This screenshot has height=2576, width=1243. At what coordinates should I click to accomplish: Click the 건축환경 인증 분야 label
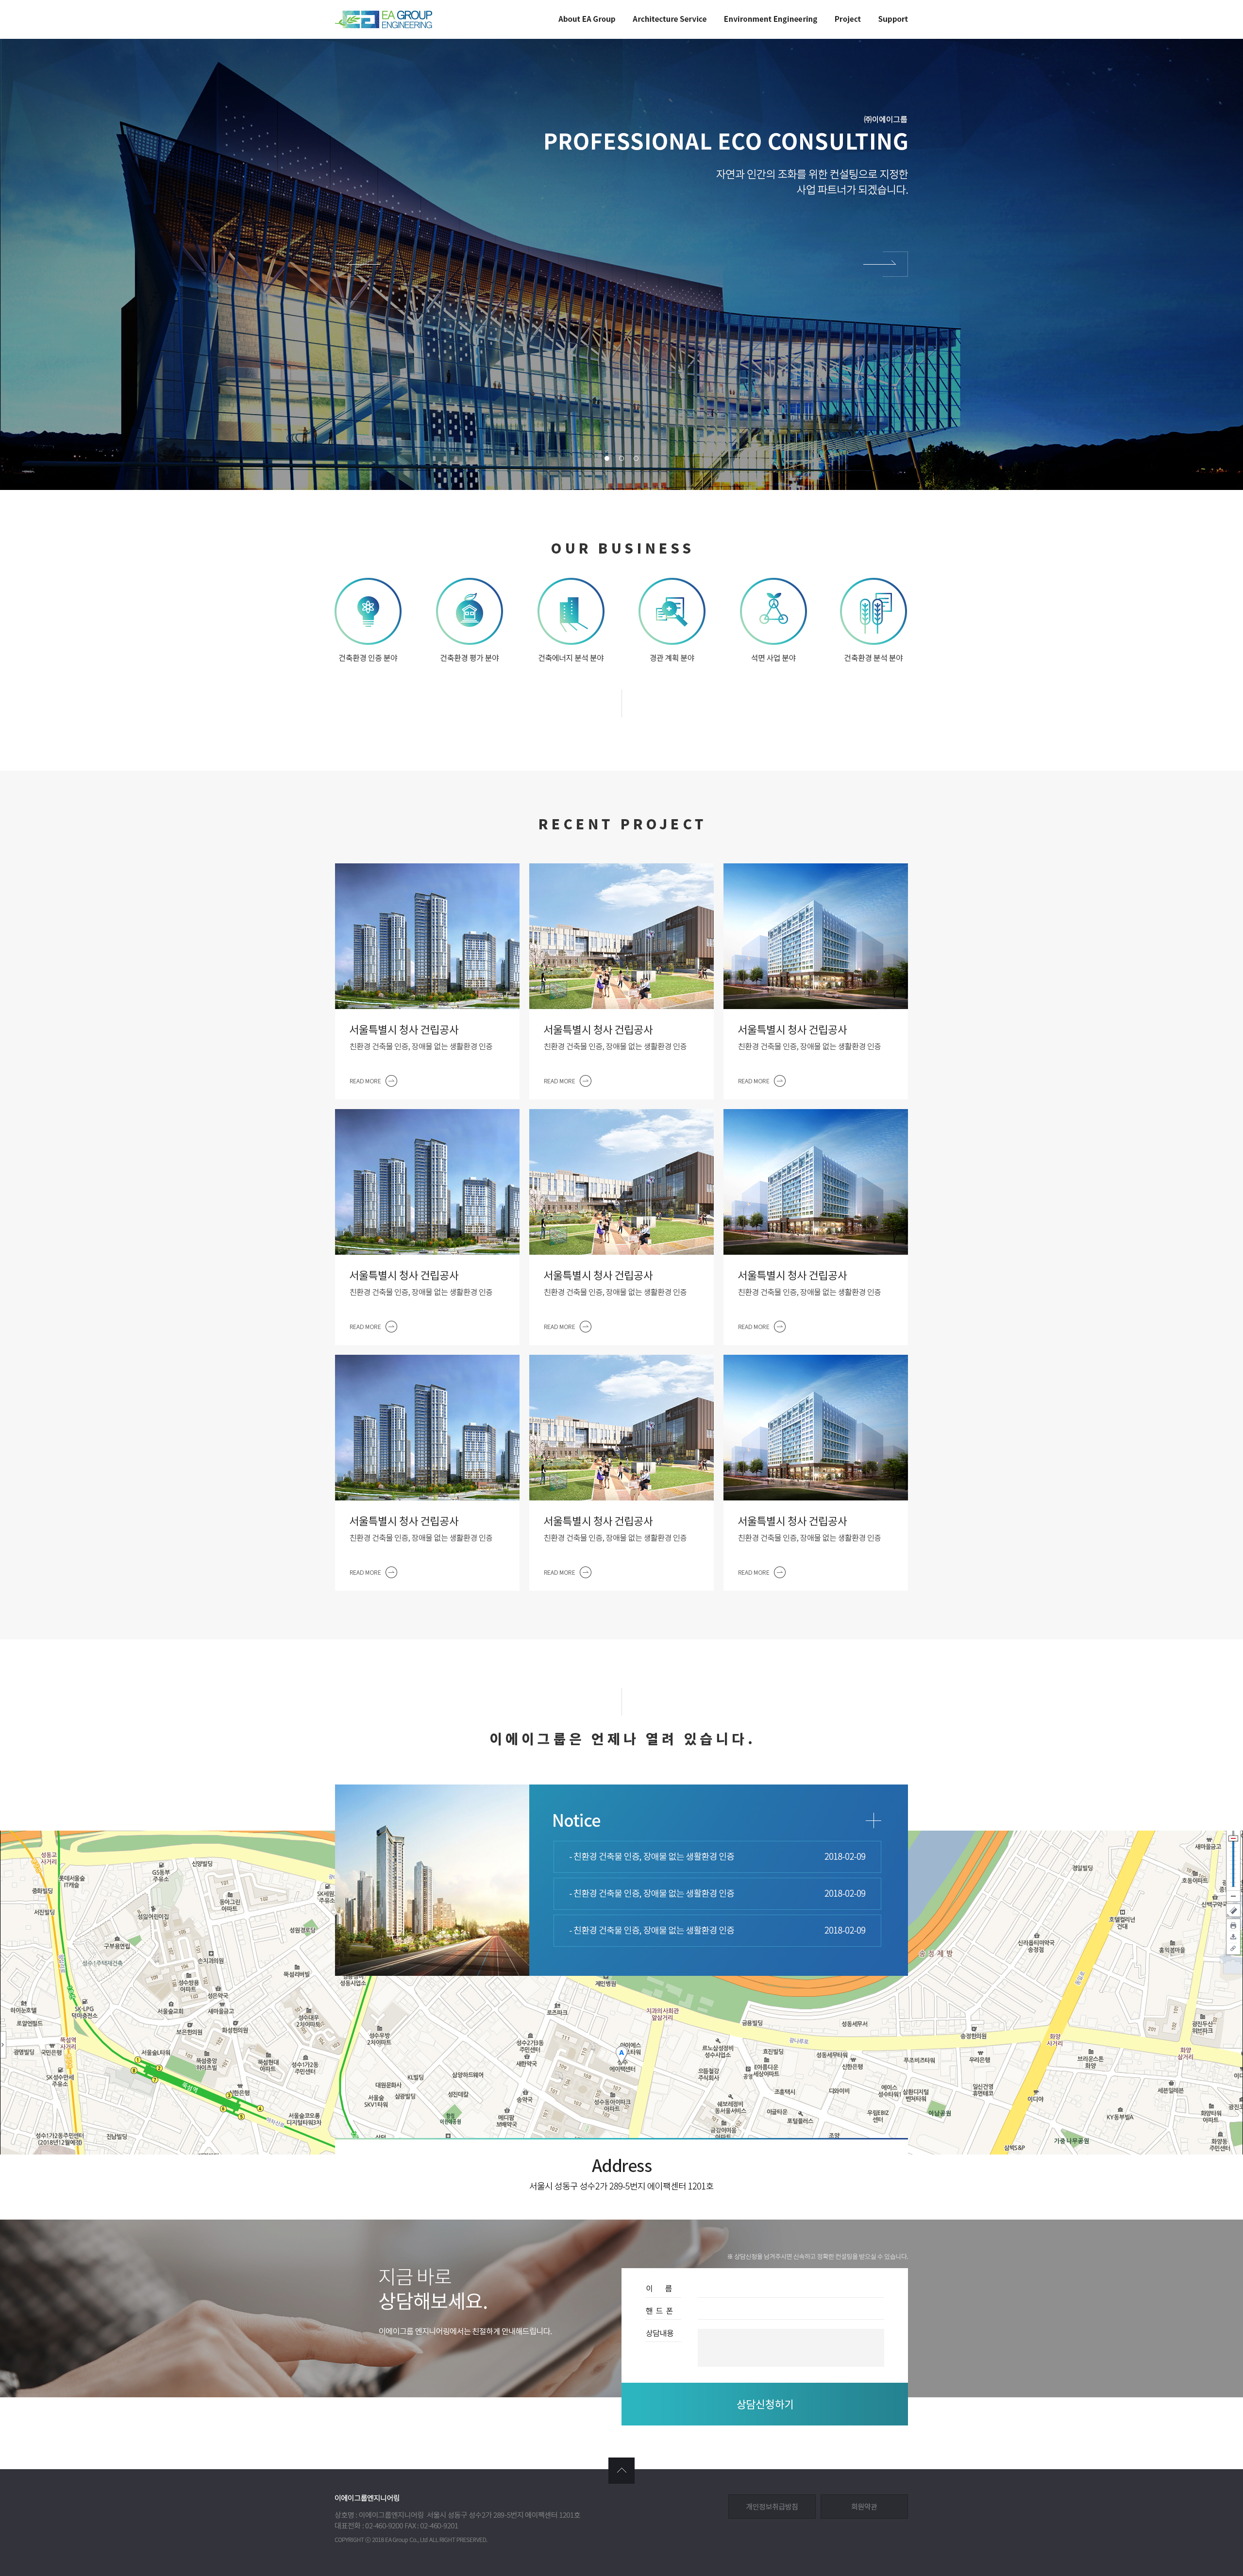click(x=368, y=658)
